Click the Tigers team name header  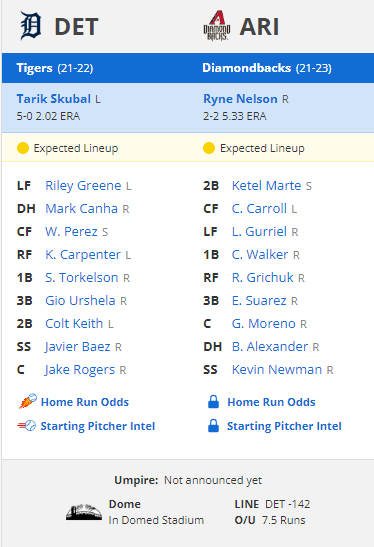34,68
